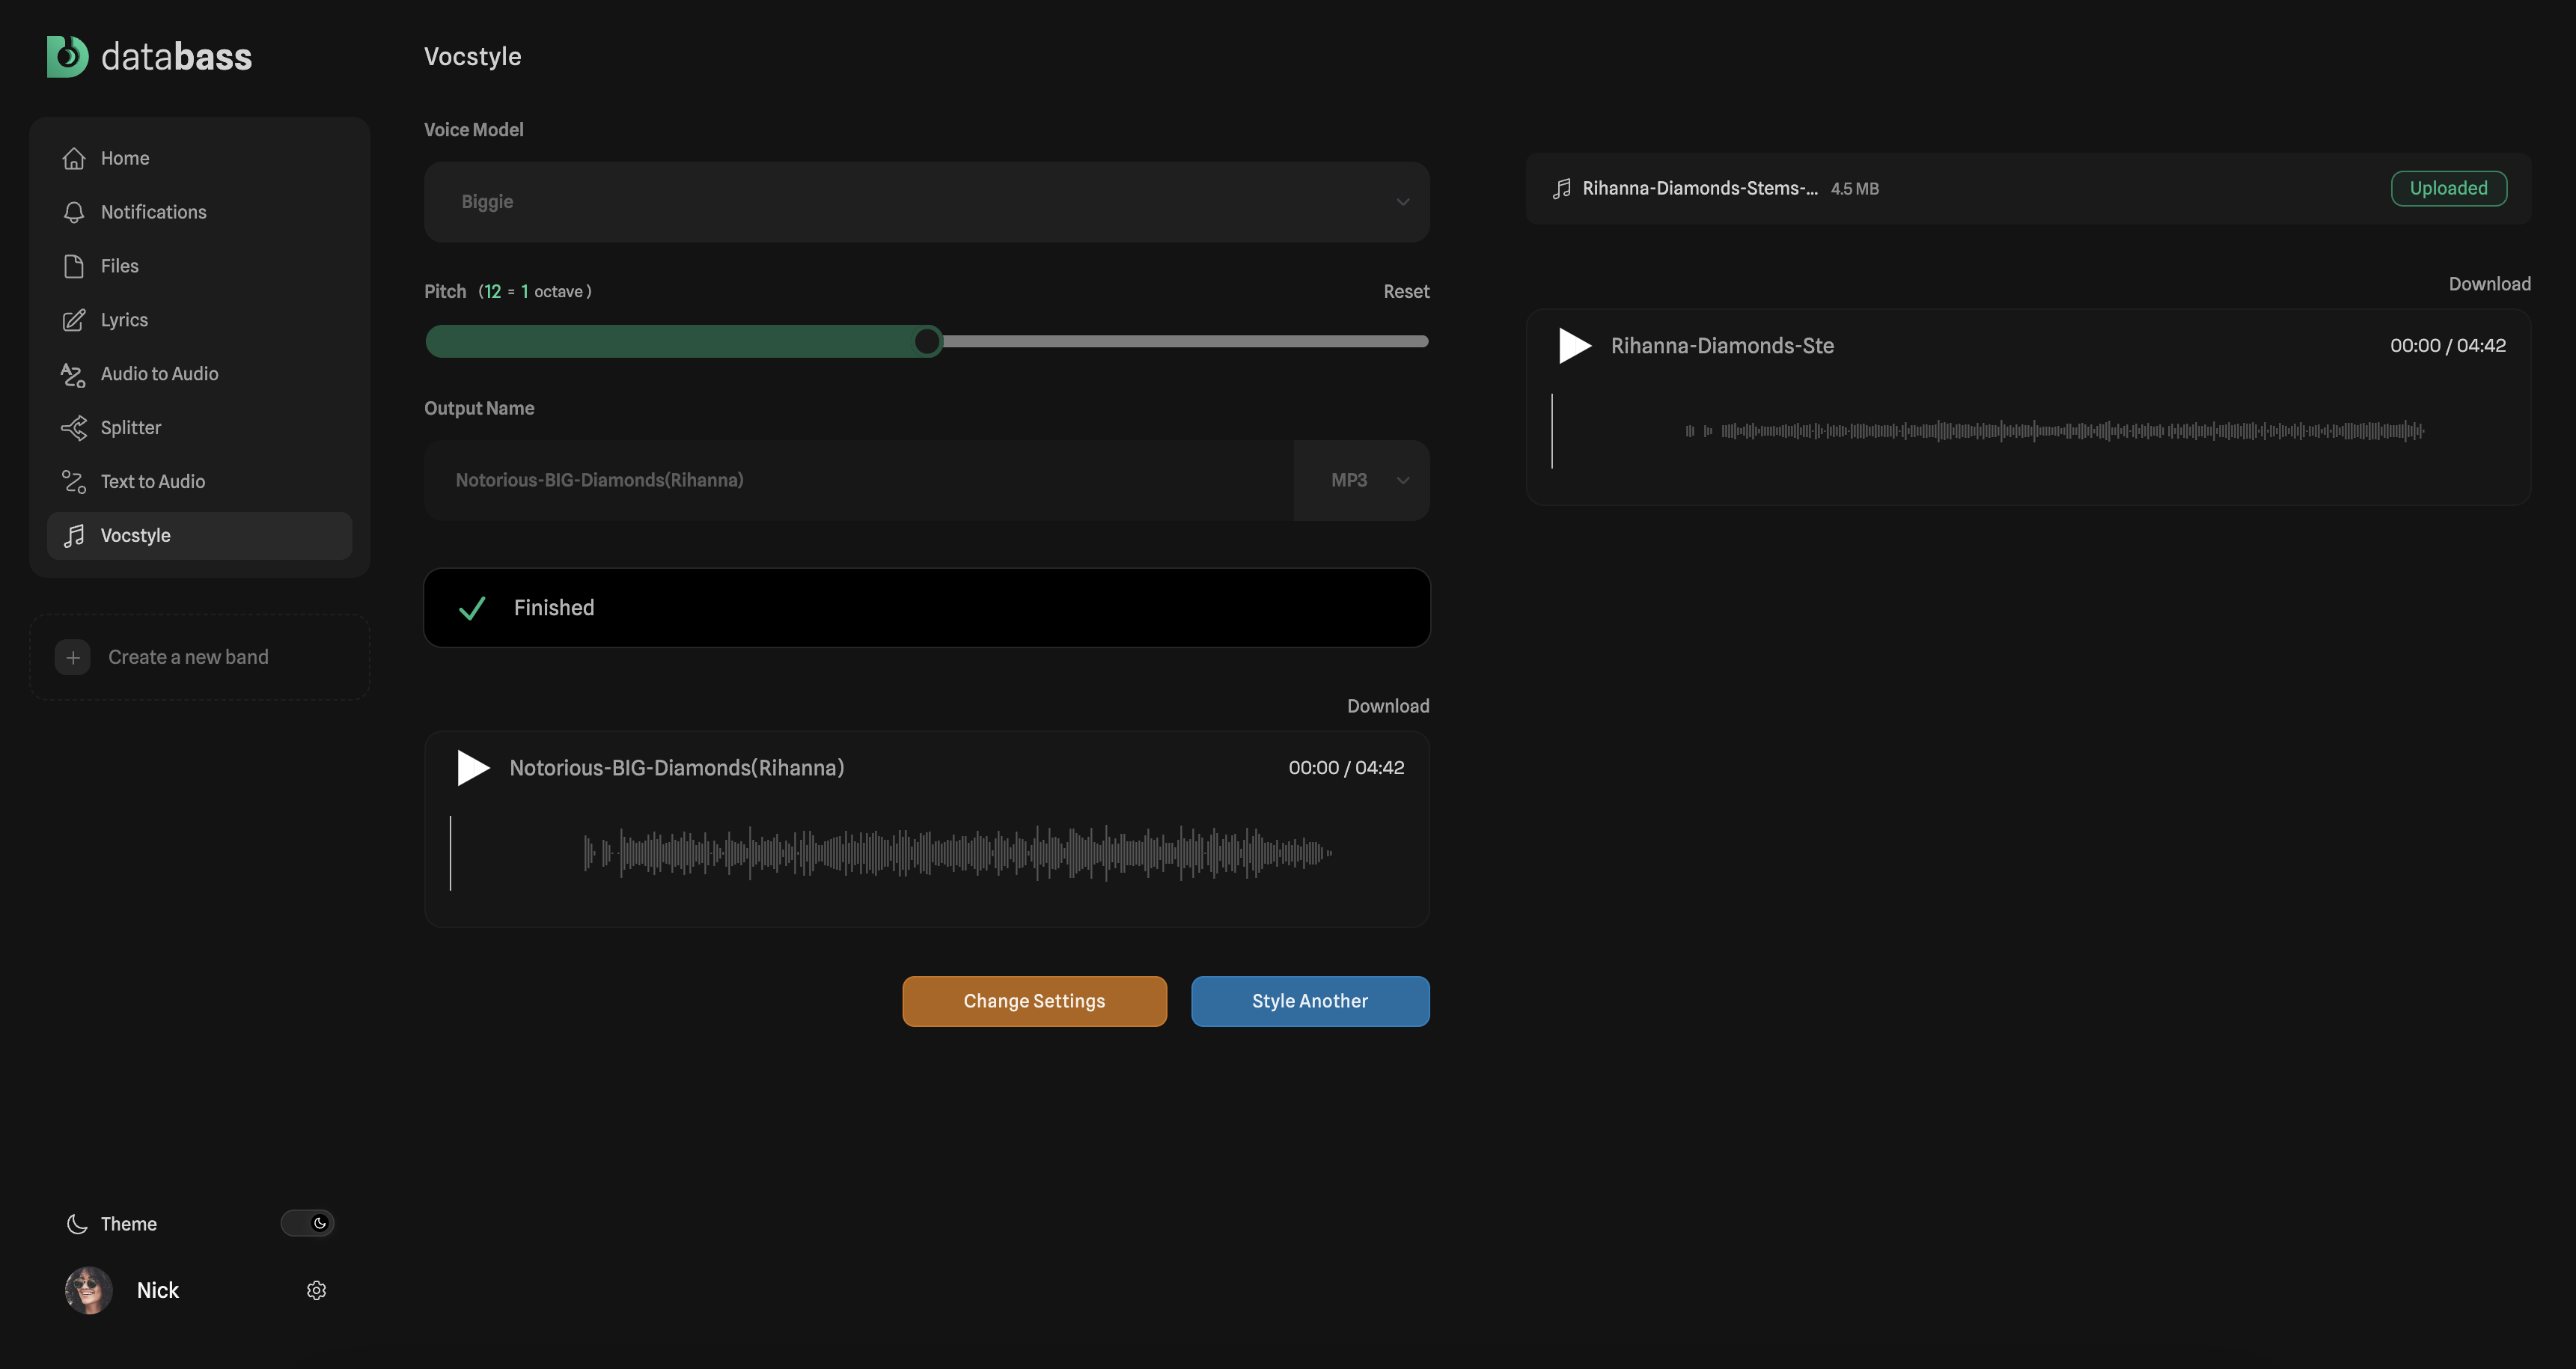Select the Vocstyle sidebar item
2576x1369 pixels.
pos(200,536)
